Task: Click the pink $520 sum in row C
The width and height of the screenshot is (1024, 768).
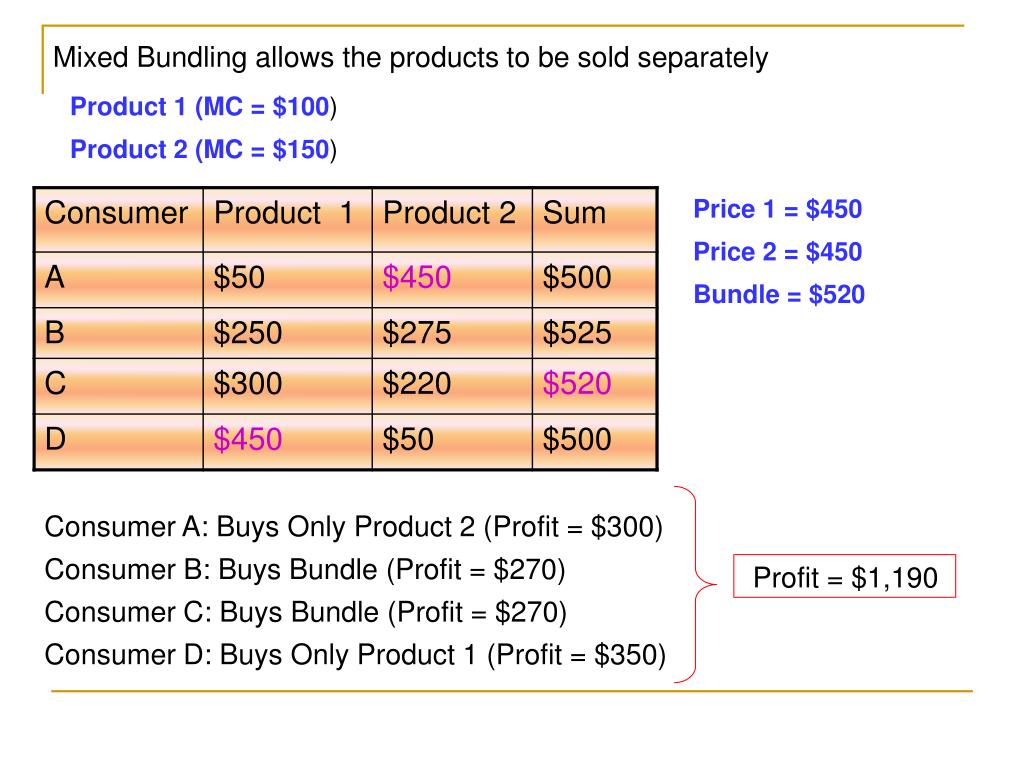Action: point(577,383)
